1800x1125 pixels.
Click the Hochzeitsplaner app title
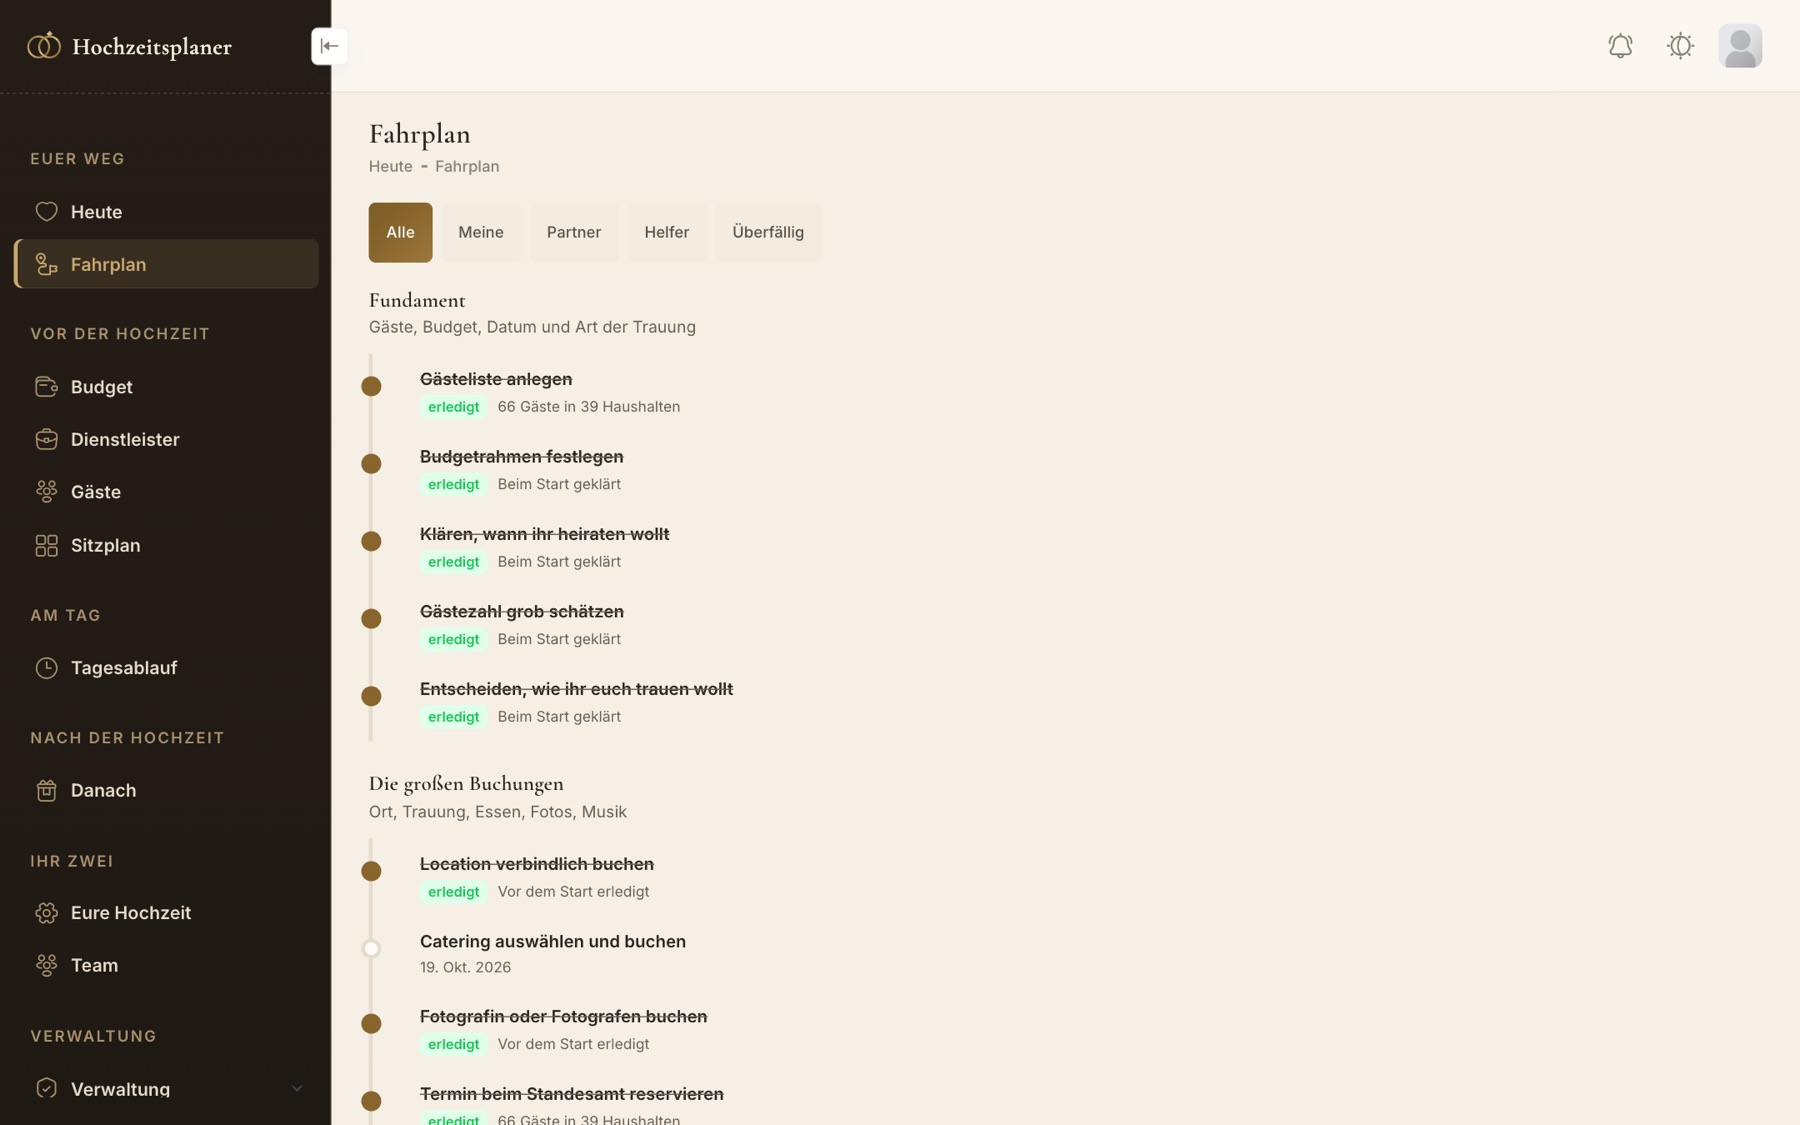click(152, 47)
